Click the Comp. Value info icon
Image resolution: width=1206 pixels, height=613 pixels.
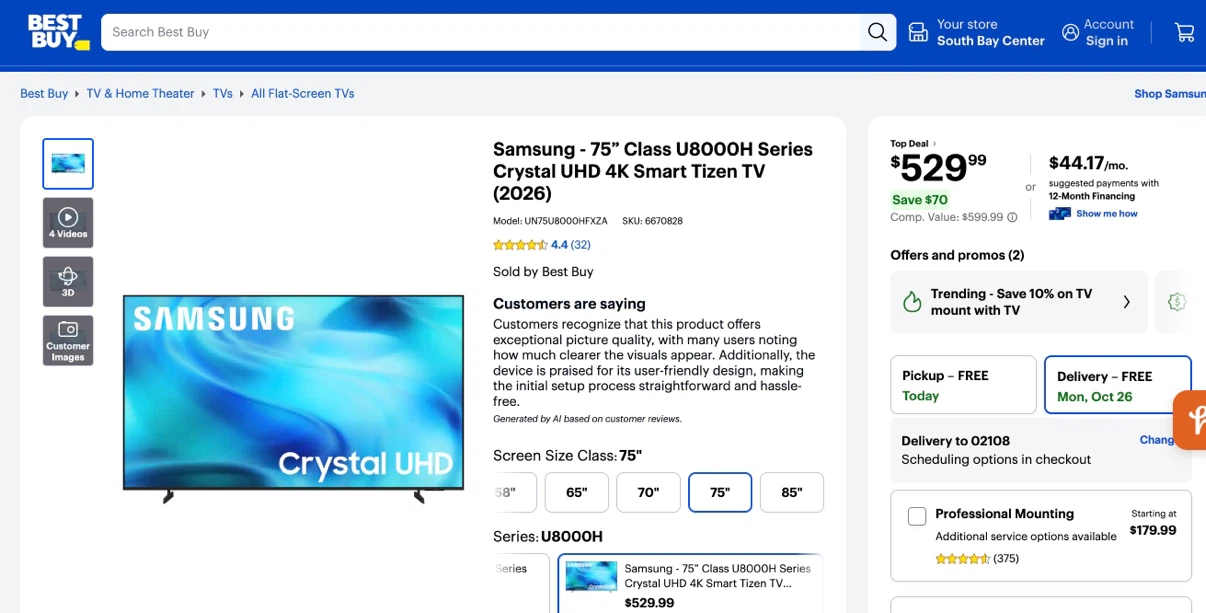click(1012, 217)
